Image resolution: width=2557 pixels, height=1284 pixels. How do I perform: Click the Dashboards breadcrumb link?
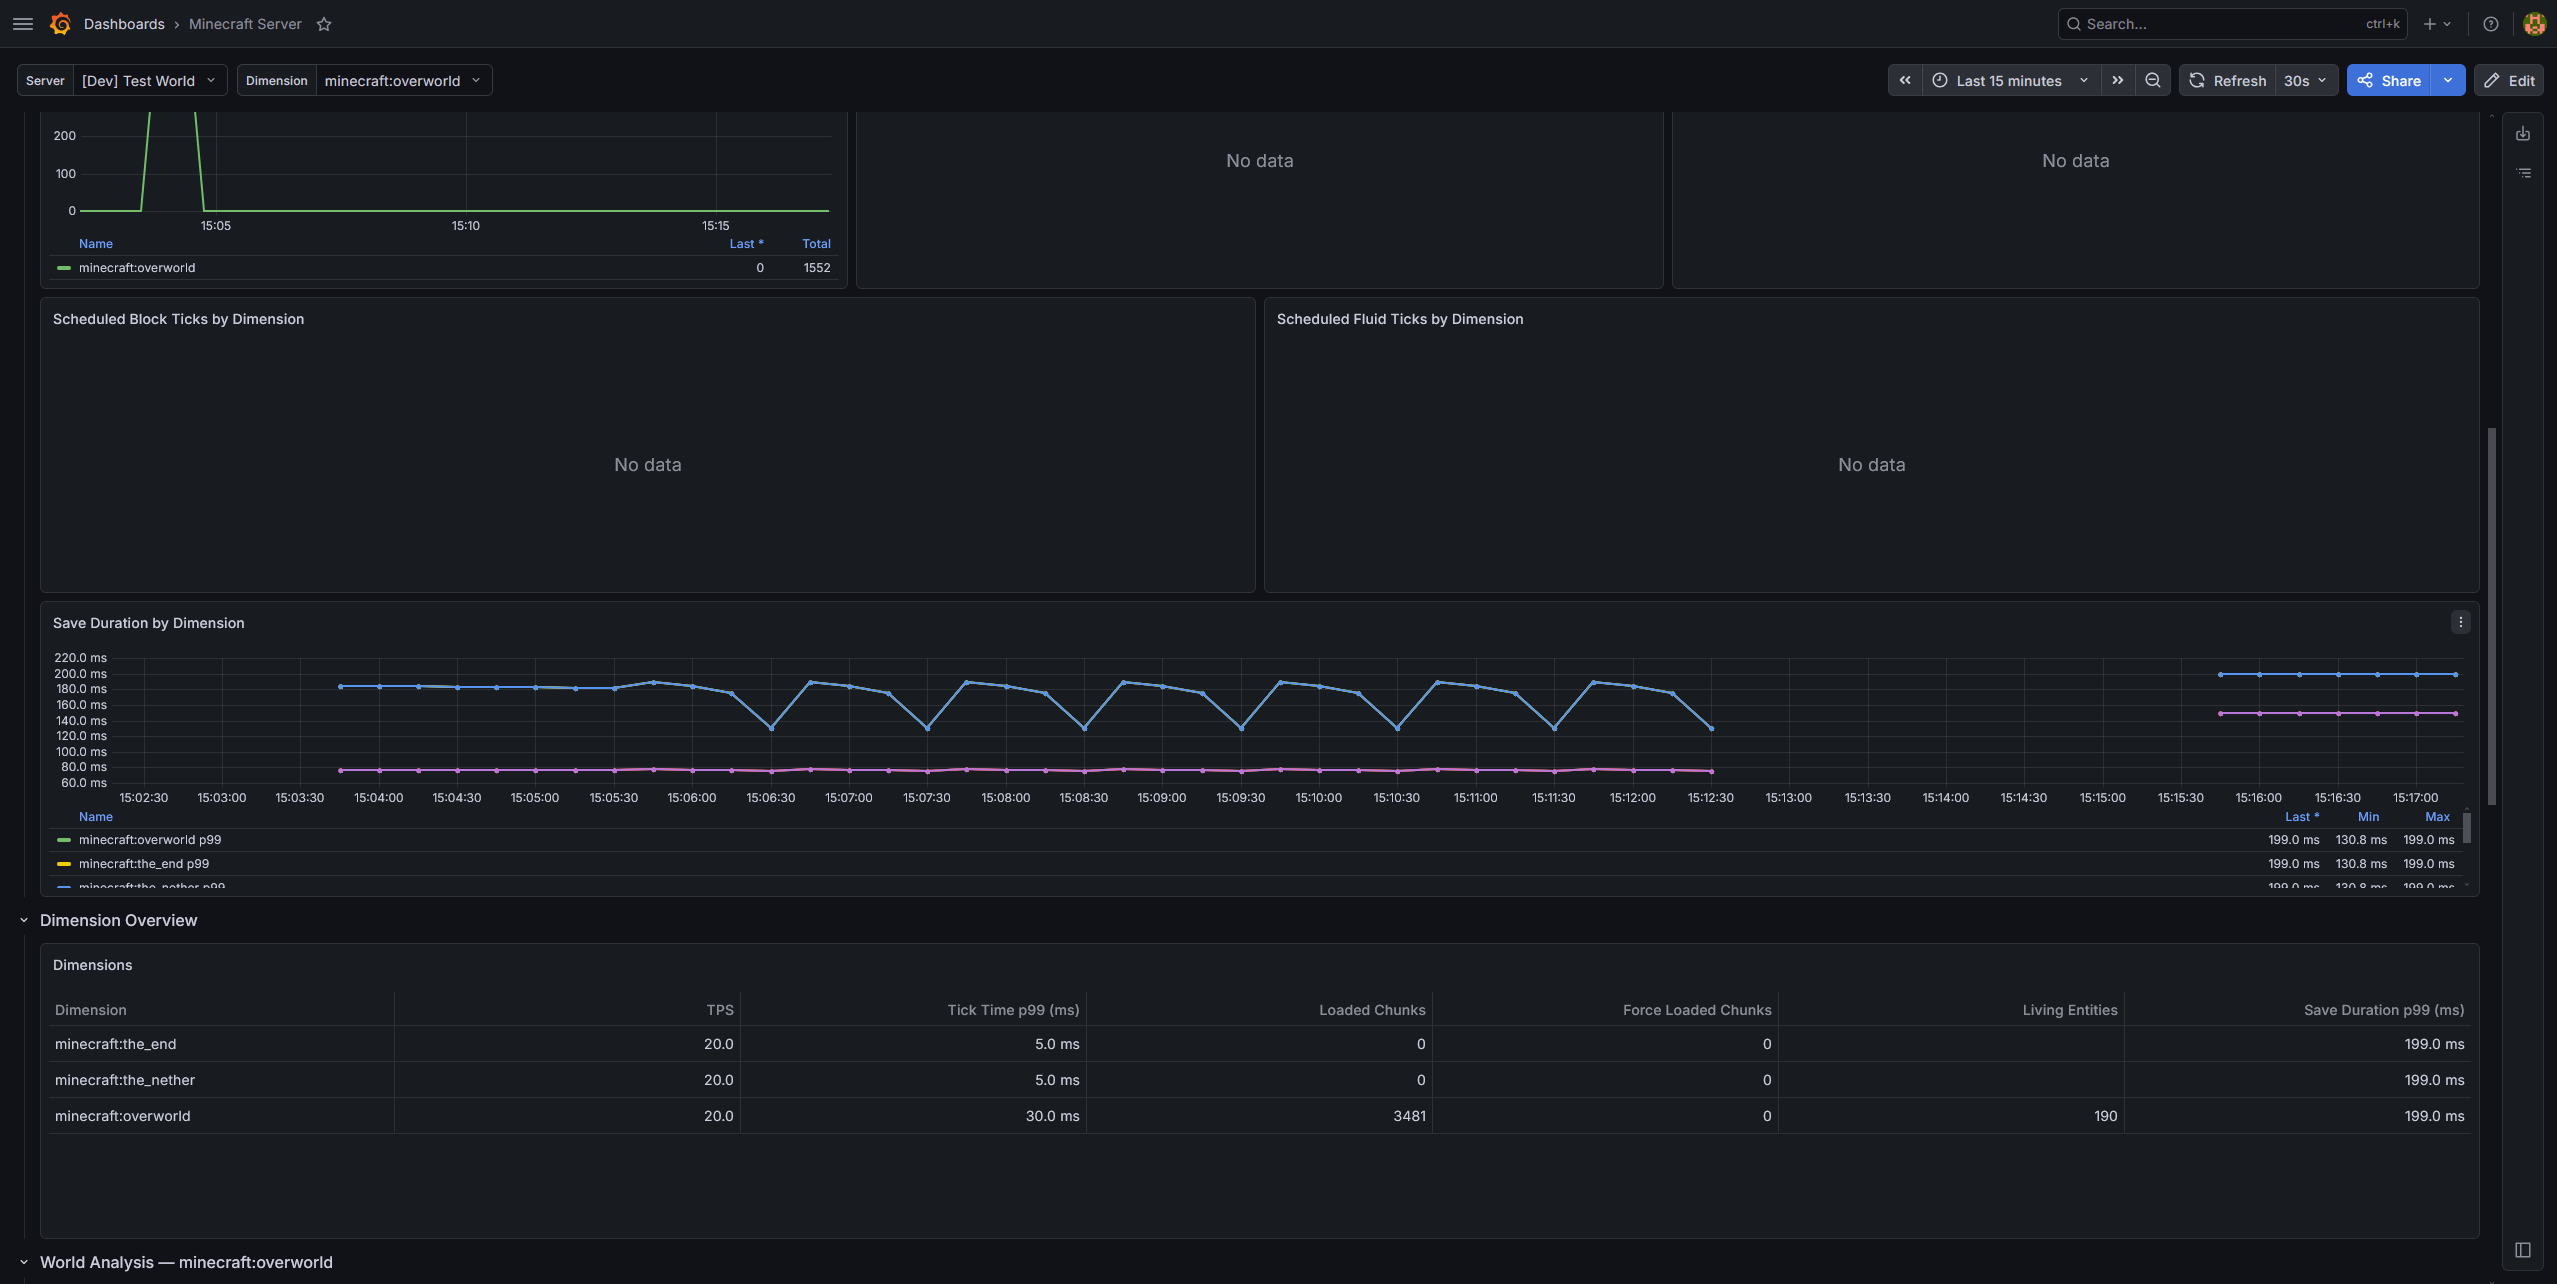[124, 24]
